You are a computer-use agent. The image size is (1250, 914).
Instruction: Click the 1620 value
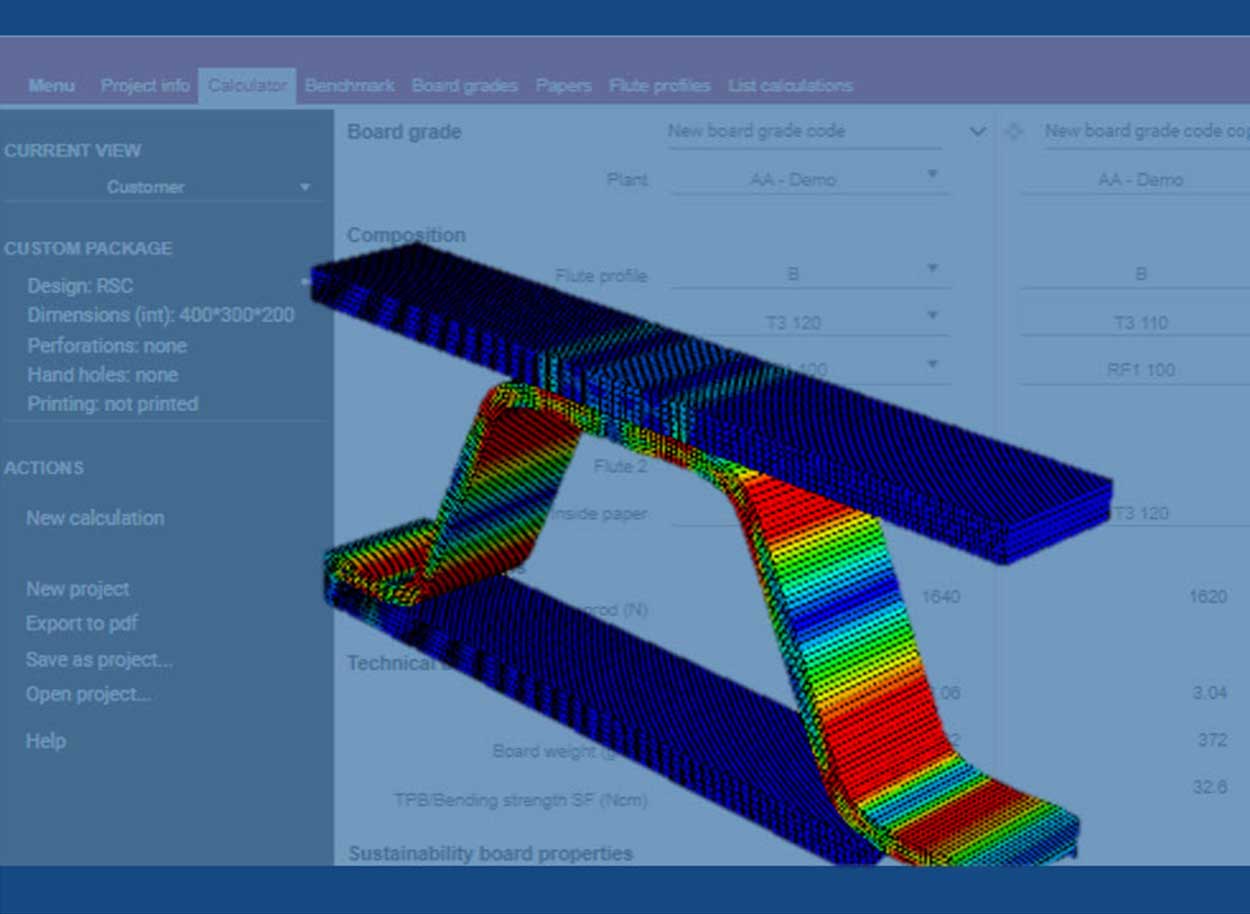click(1208, 597)
